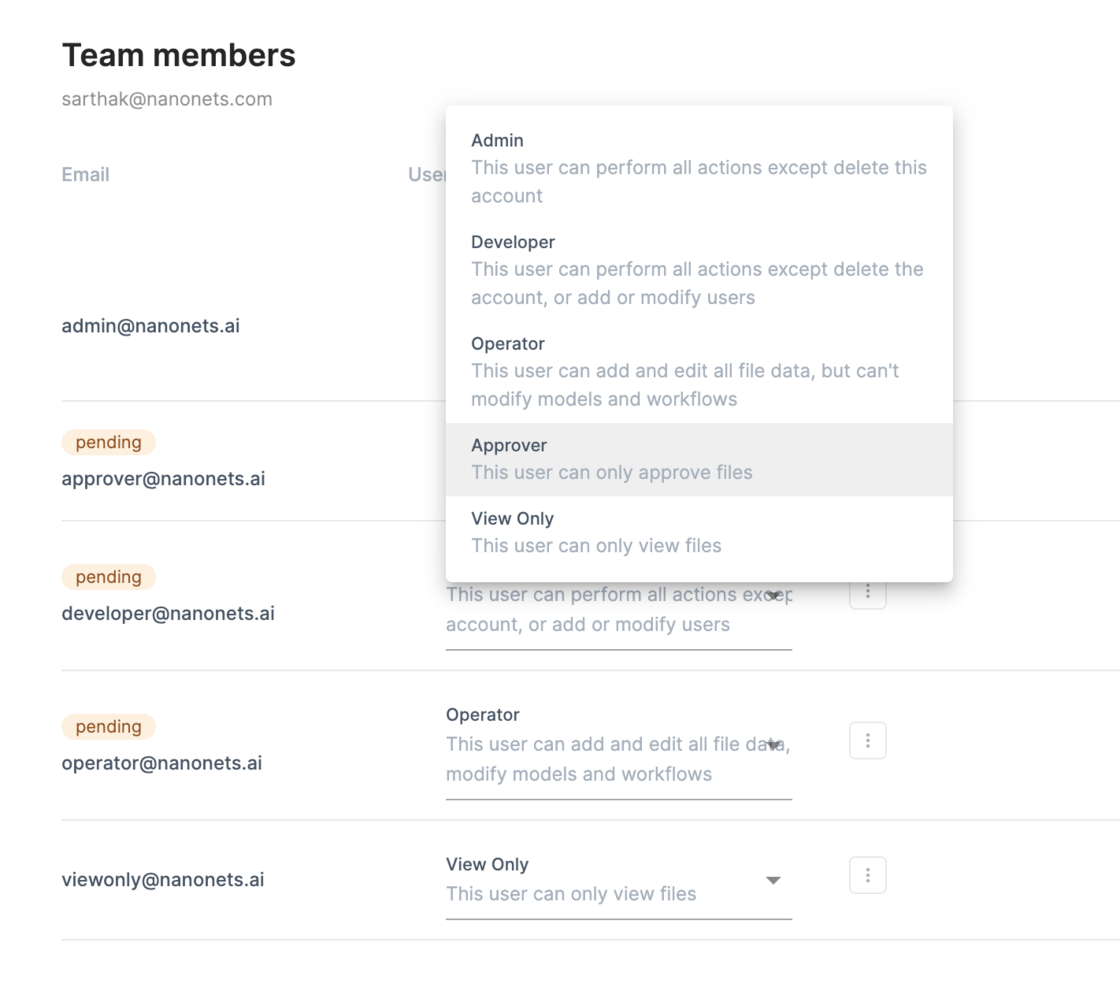The image size is (1120, 991).
Task: Click the Email column header
Action: 85,174
